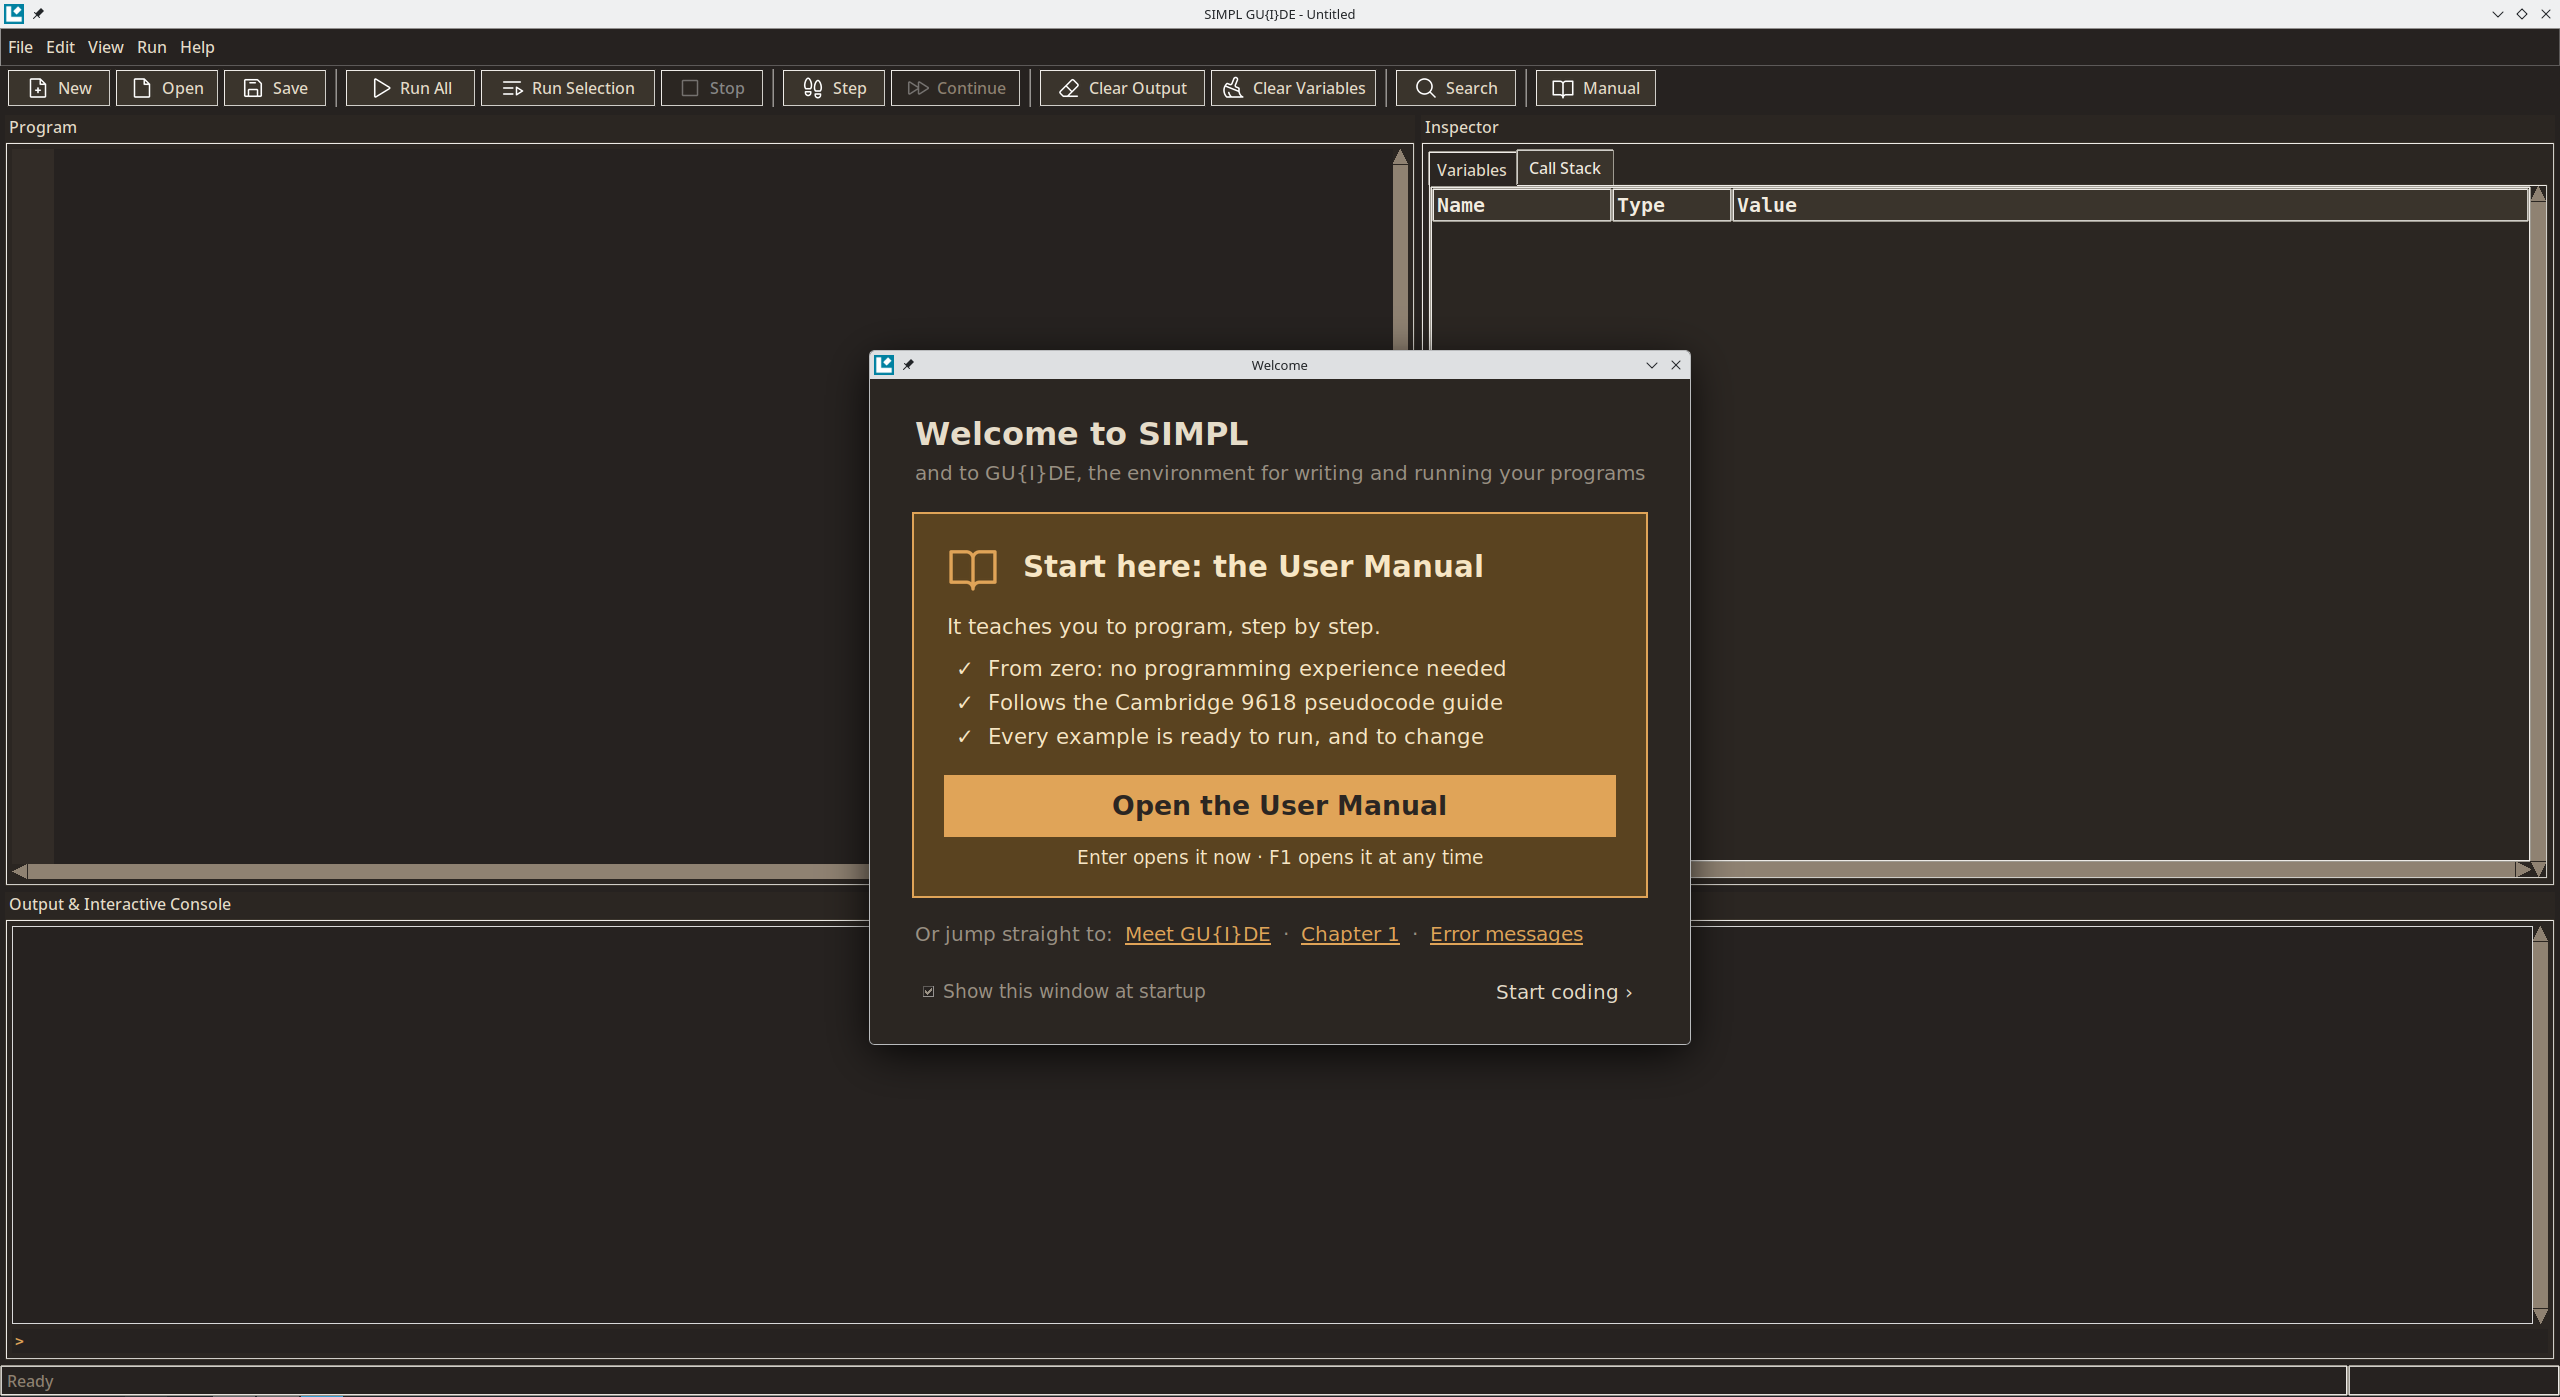Open Search from the toolbar
The image size is (2560, 1397).
pos(1456,88)
